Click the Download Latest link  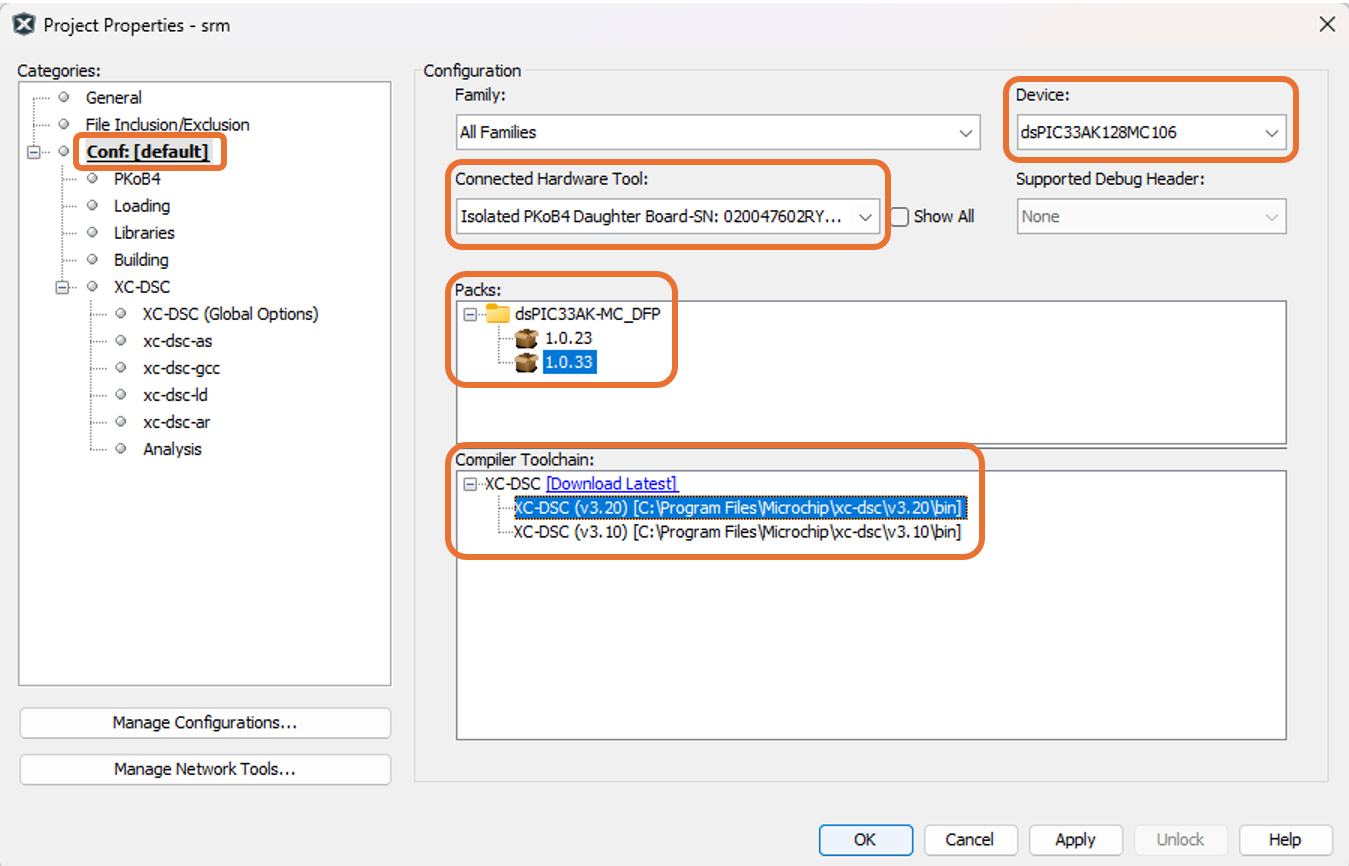pyautogui.click(x=611, y=484)
